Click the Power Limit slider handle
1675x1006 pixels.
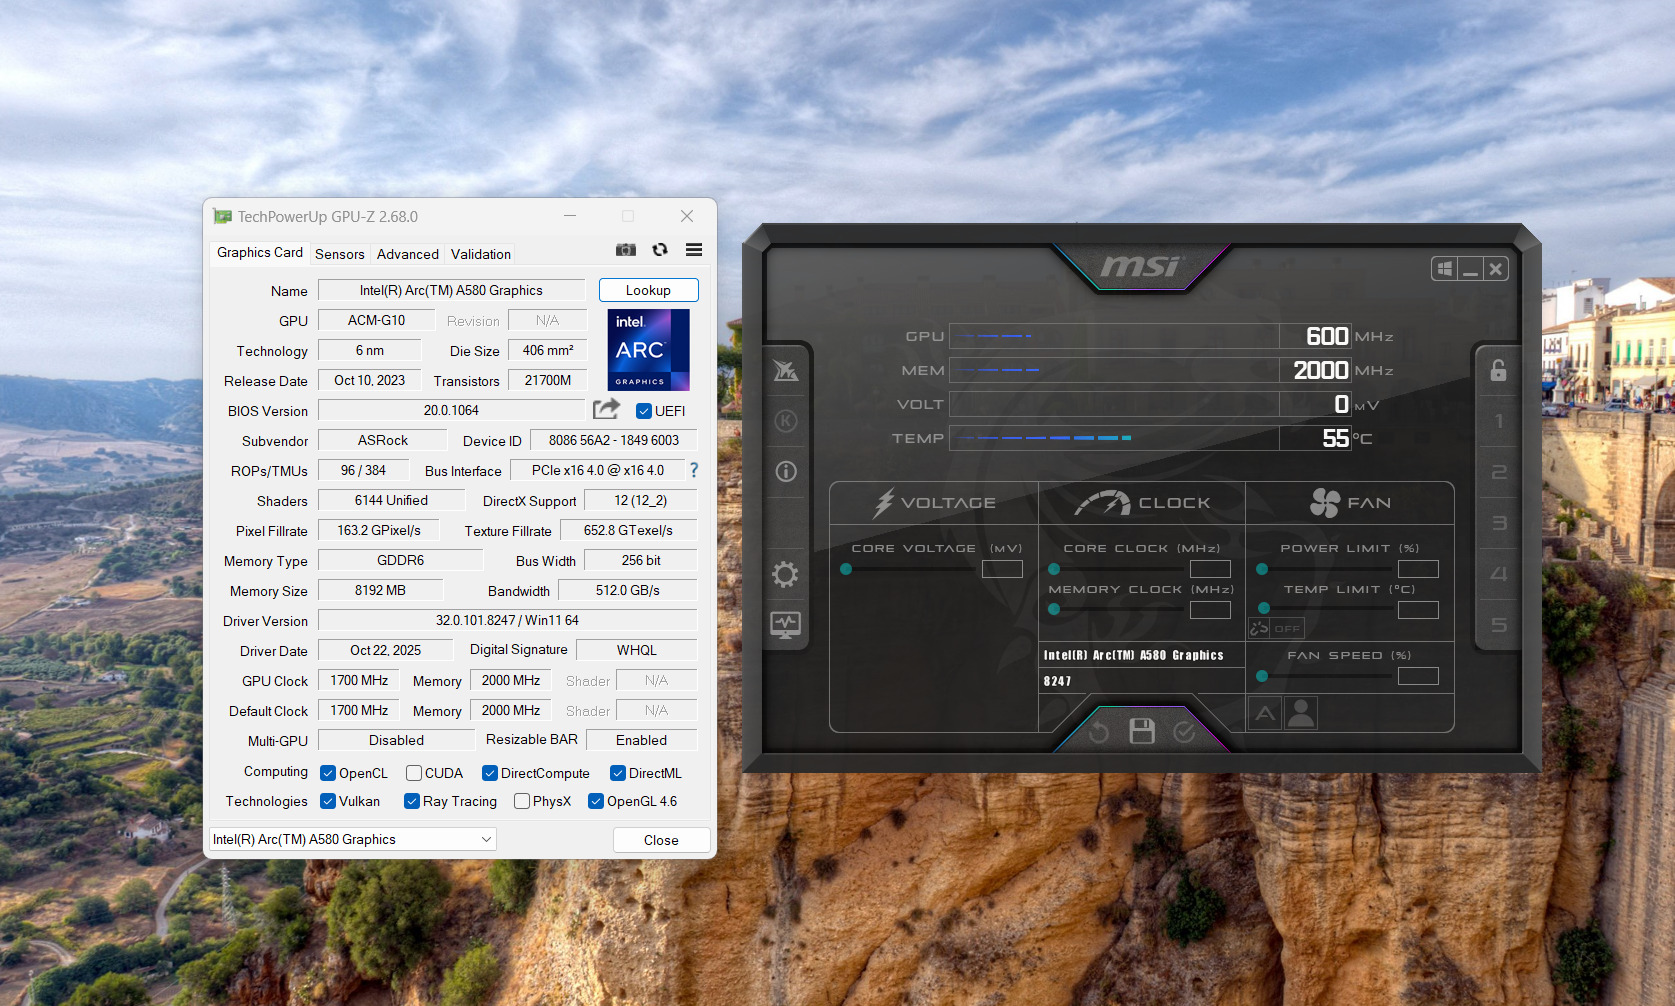(1262, 569)
